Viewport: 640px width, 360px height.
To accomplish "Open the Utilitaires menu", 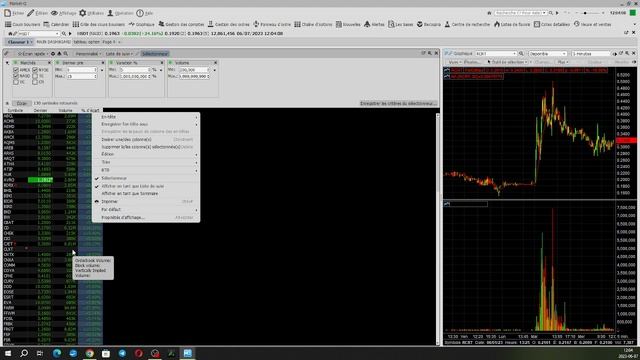I will pos(91,13).
